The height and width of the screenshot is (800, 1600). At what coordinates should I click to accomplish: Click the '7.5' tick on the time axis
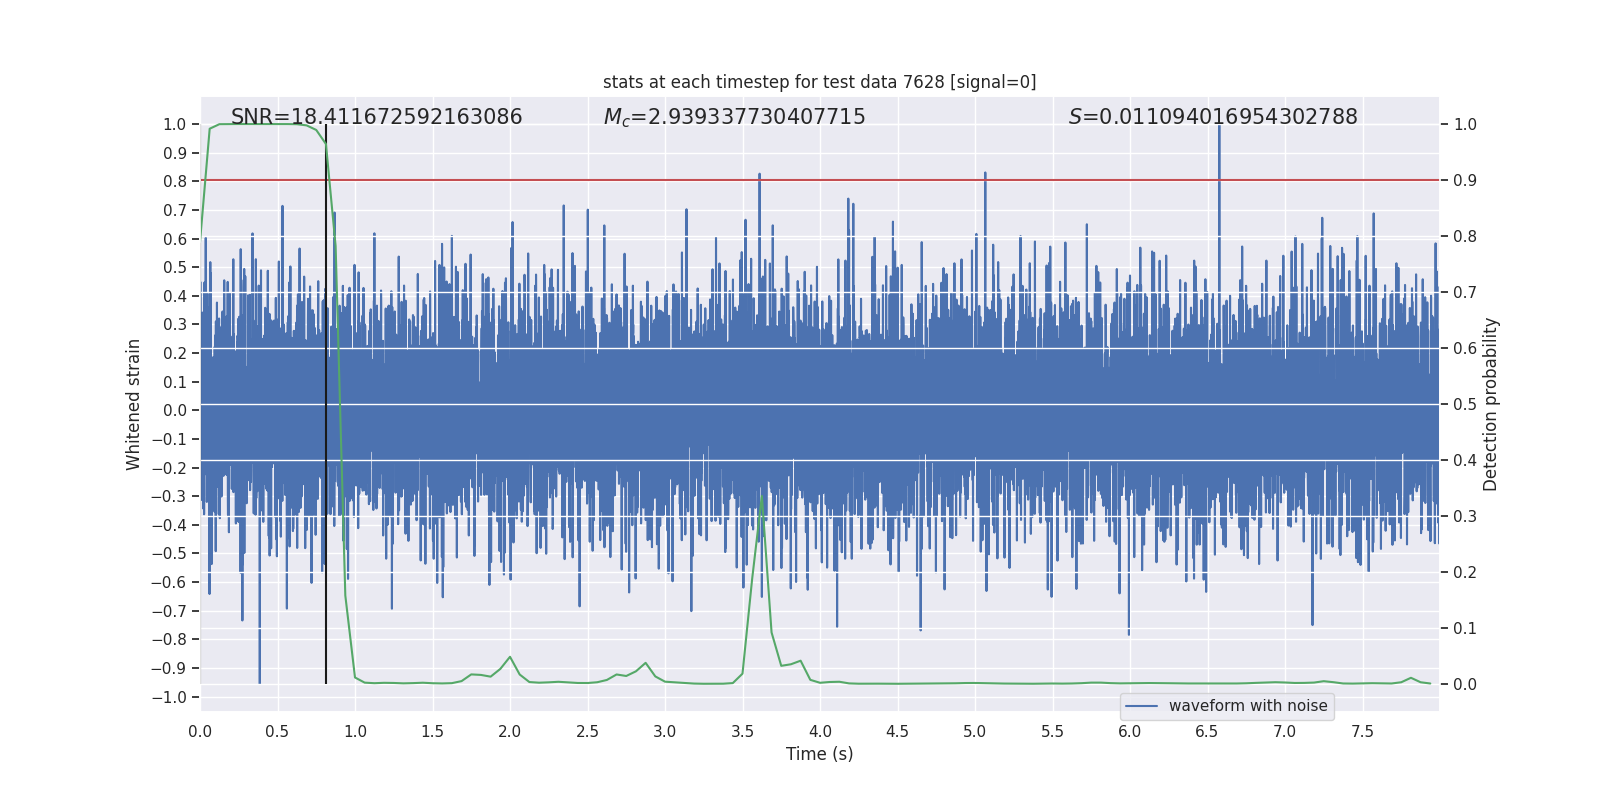(x=1362, y=732)
